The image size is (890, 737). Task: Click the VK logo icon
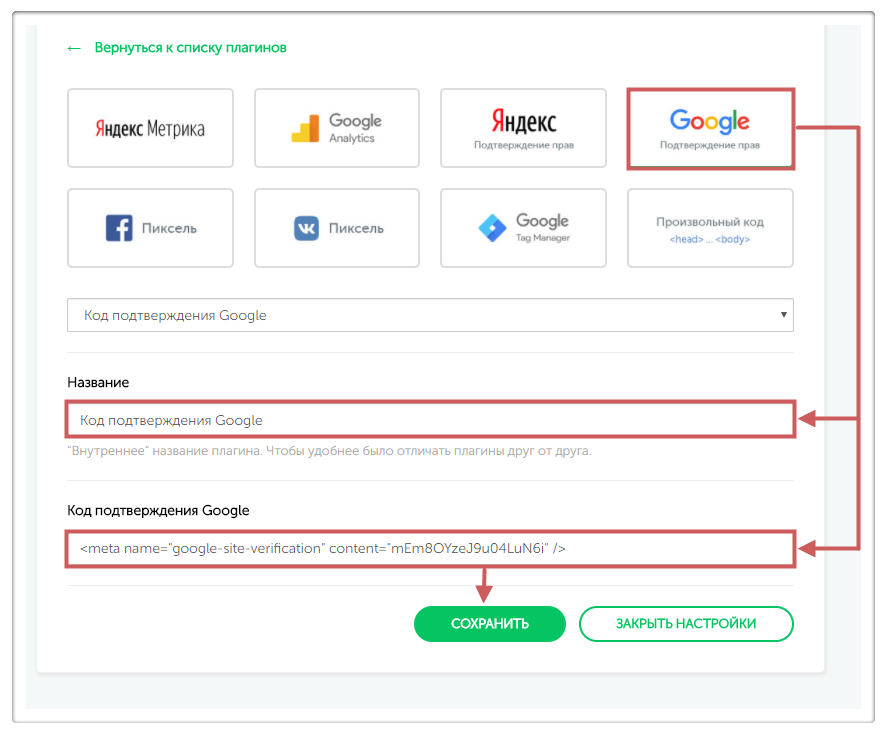pyautogui.click(x=306, y=228)
